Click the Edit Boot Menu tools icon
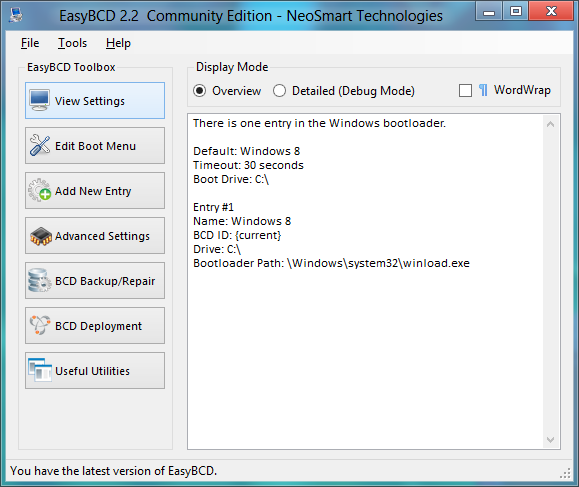Screen dimensions: 579x487 point(40,145)
